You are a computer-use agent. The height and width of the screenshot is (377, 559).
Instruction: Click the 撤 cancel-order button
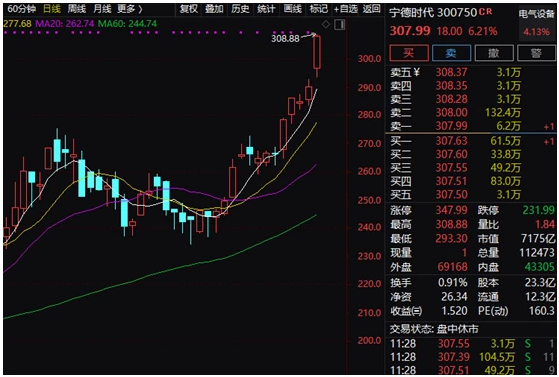point(493,53)
